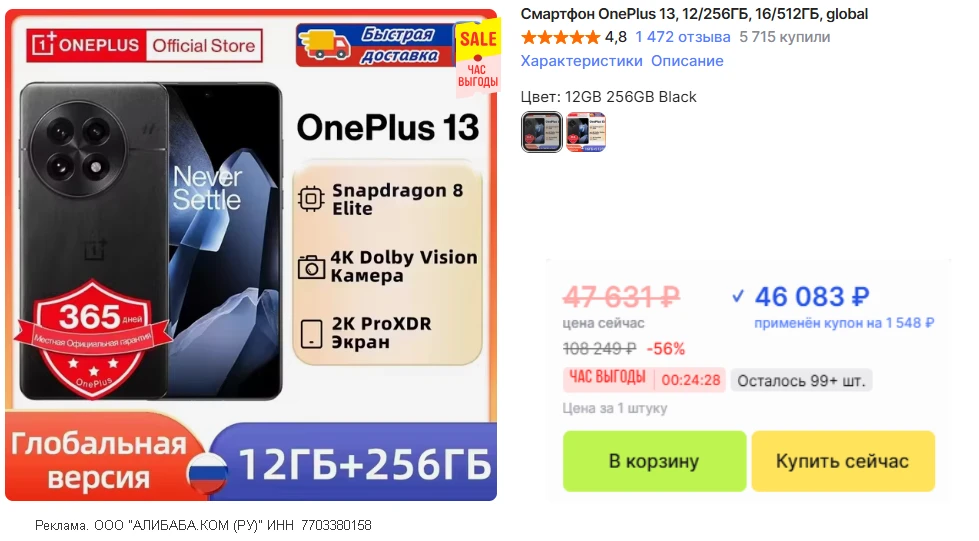Click the orange star rating icons
This screenshot has width=979, height=541.
click(x=560, y=37)
